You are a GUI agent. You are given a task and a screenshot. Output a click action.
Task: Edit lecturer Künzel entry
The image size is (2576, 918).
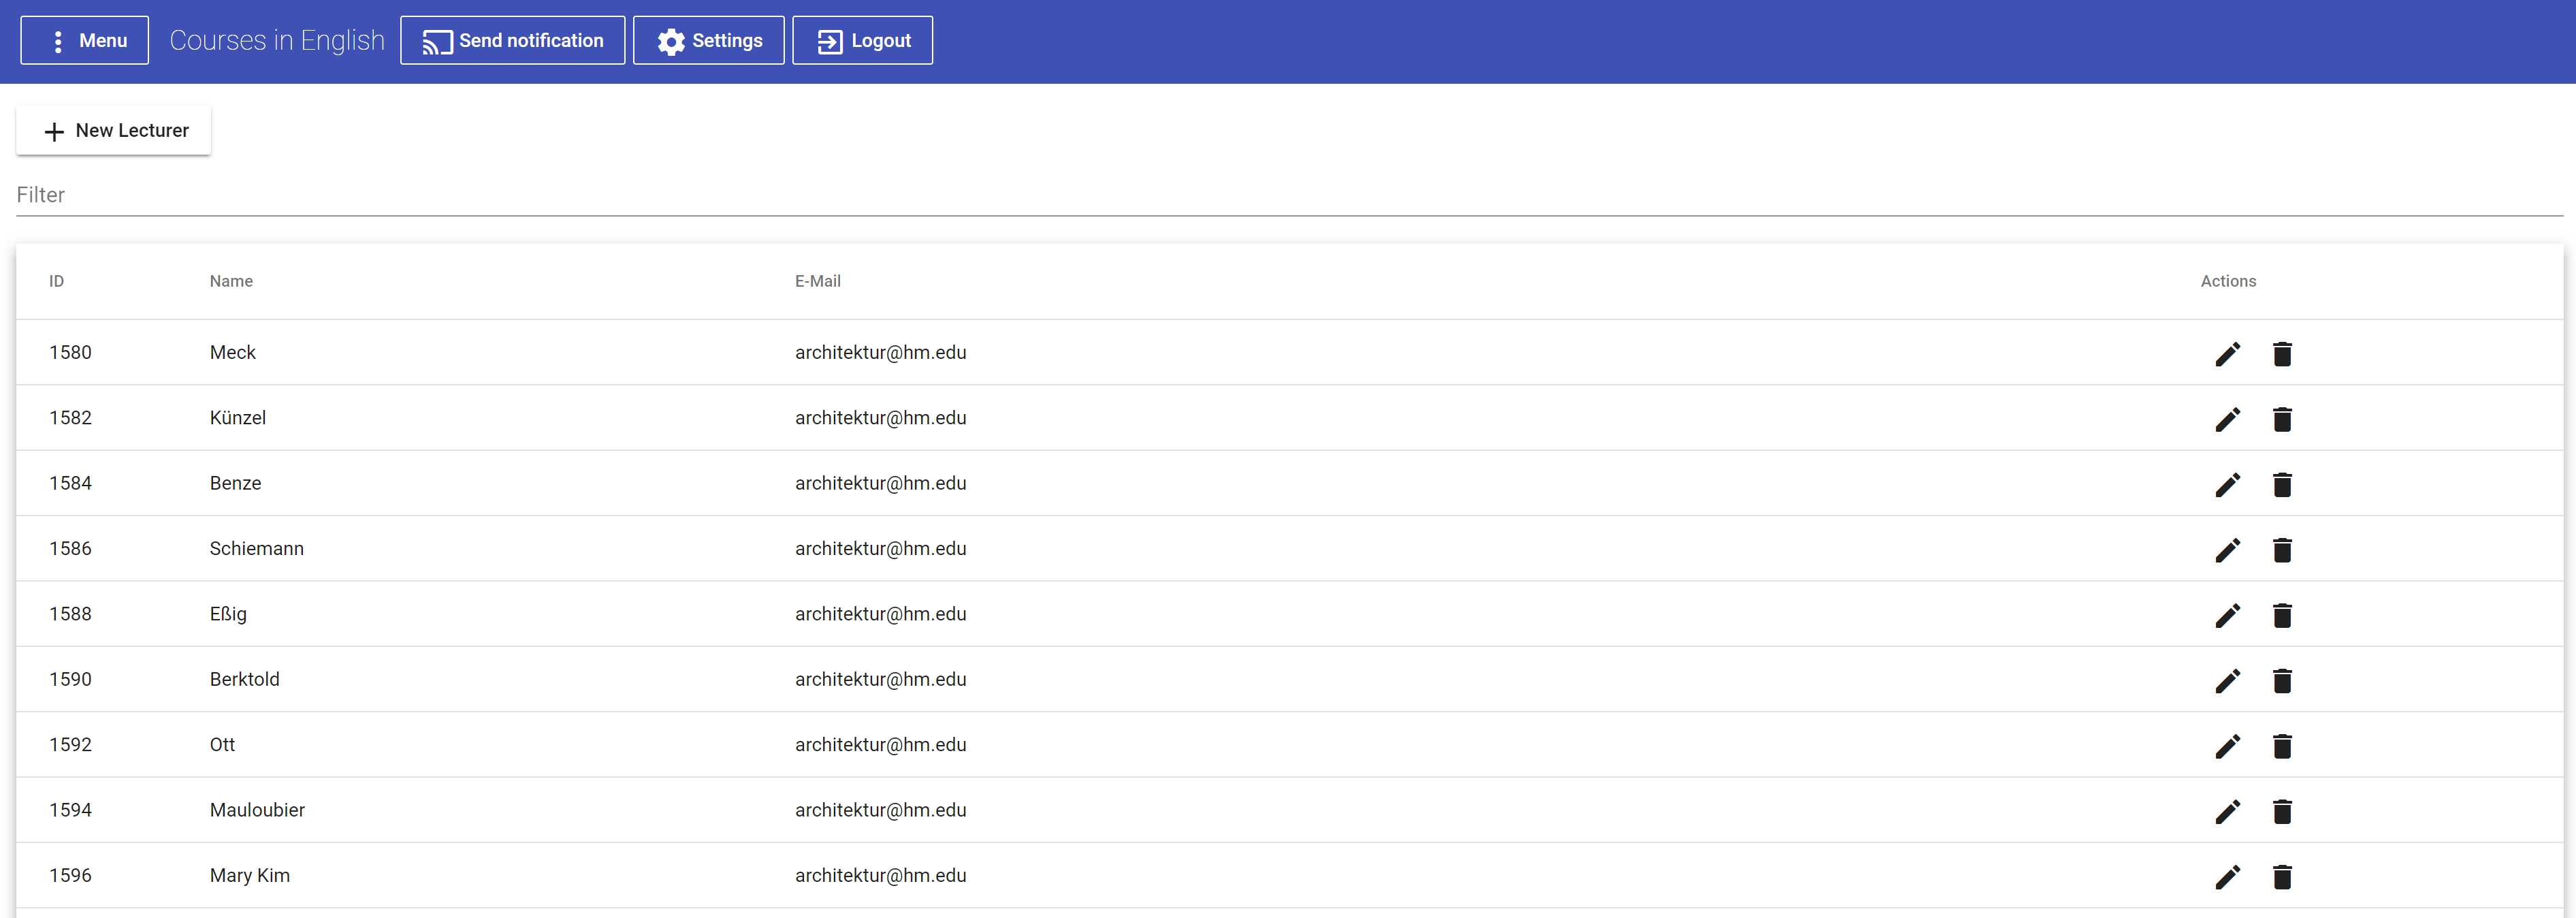coord(2227,419)
